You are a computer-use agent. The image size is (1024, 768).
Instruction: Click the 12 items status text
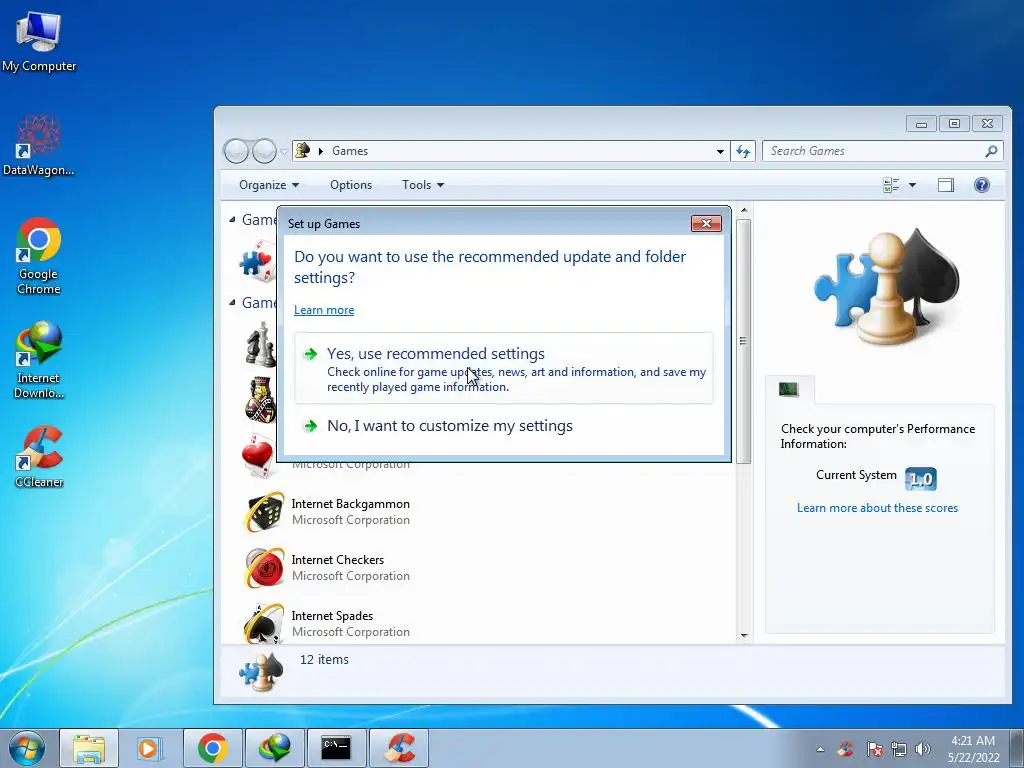tap(324, 660)
